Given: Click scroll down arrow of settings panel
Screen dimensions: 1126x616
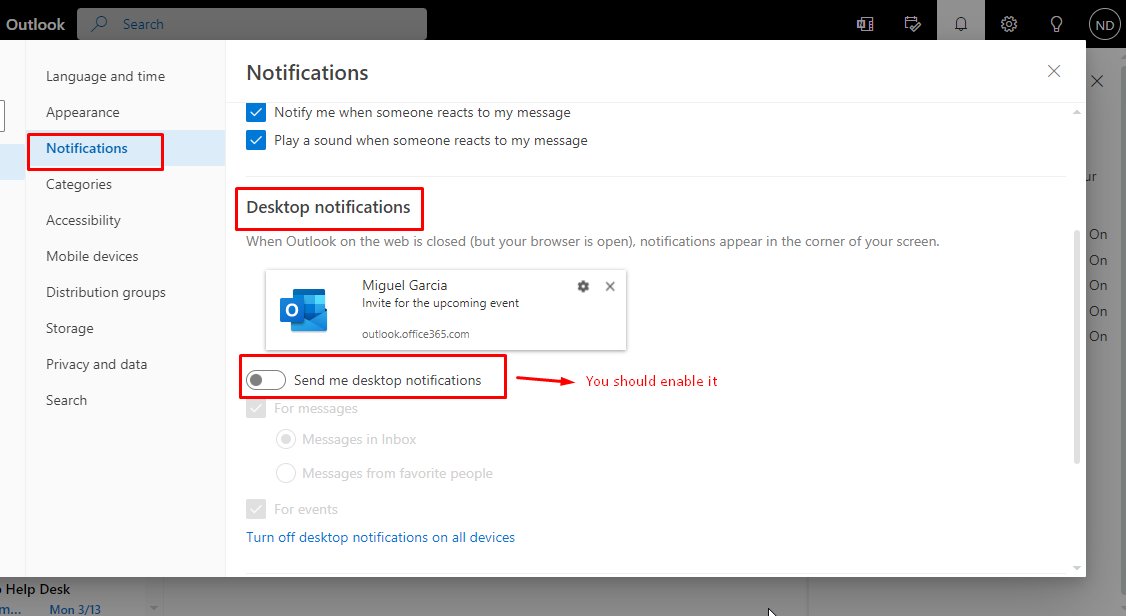Looking at the screenshot, I should pyautogui.click(x=1076, y=568).
